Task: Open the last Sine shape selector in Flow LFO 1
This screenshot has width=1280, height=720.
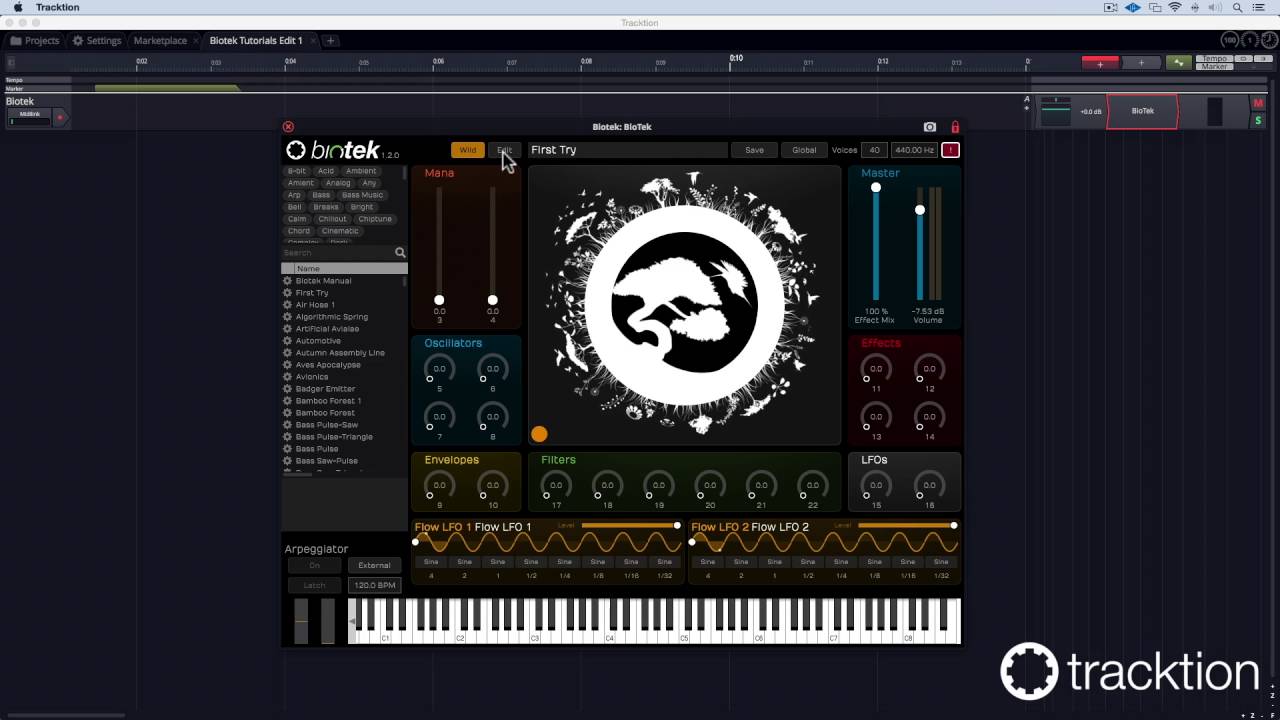Action: (664, 562)
